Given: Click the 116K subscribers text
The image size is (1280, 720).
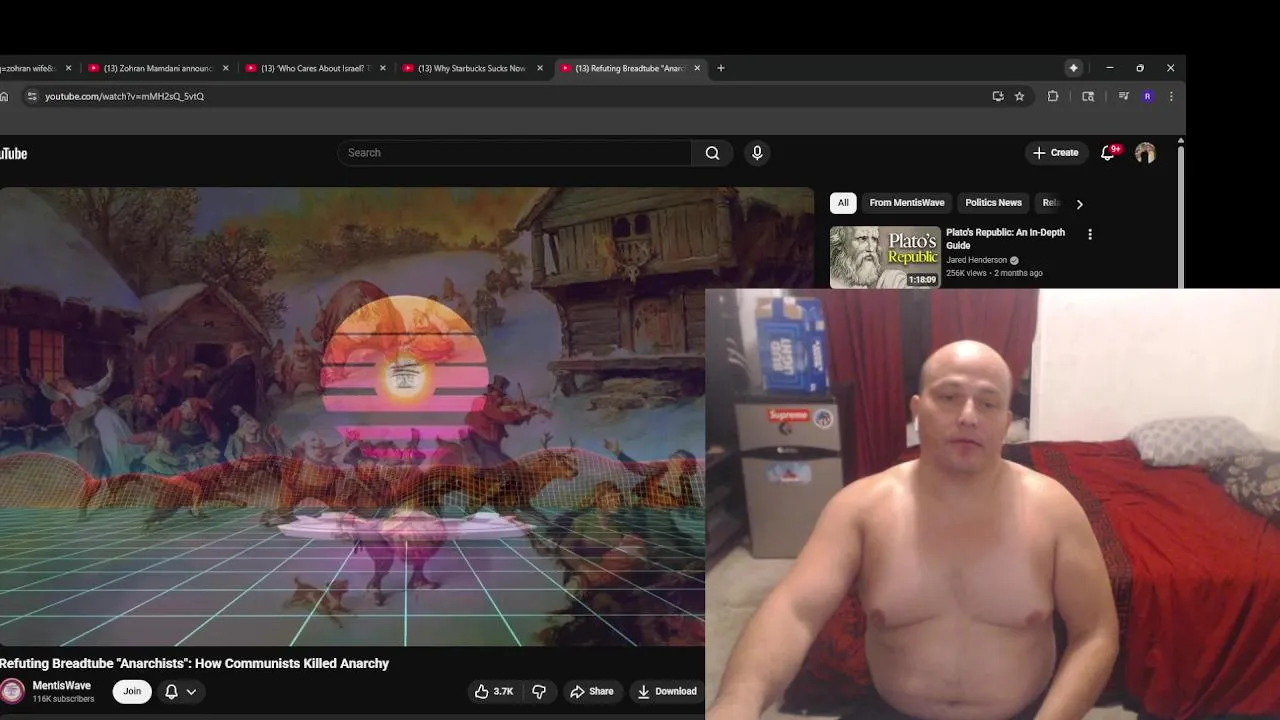Looking at the screenshot, I should click(x=63, y=699).
